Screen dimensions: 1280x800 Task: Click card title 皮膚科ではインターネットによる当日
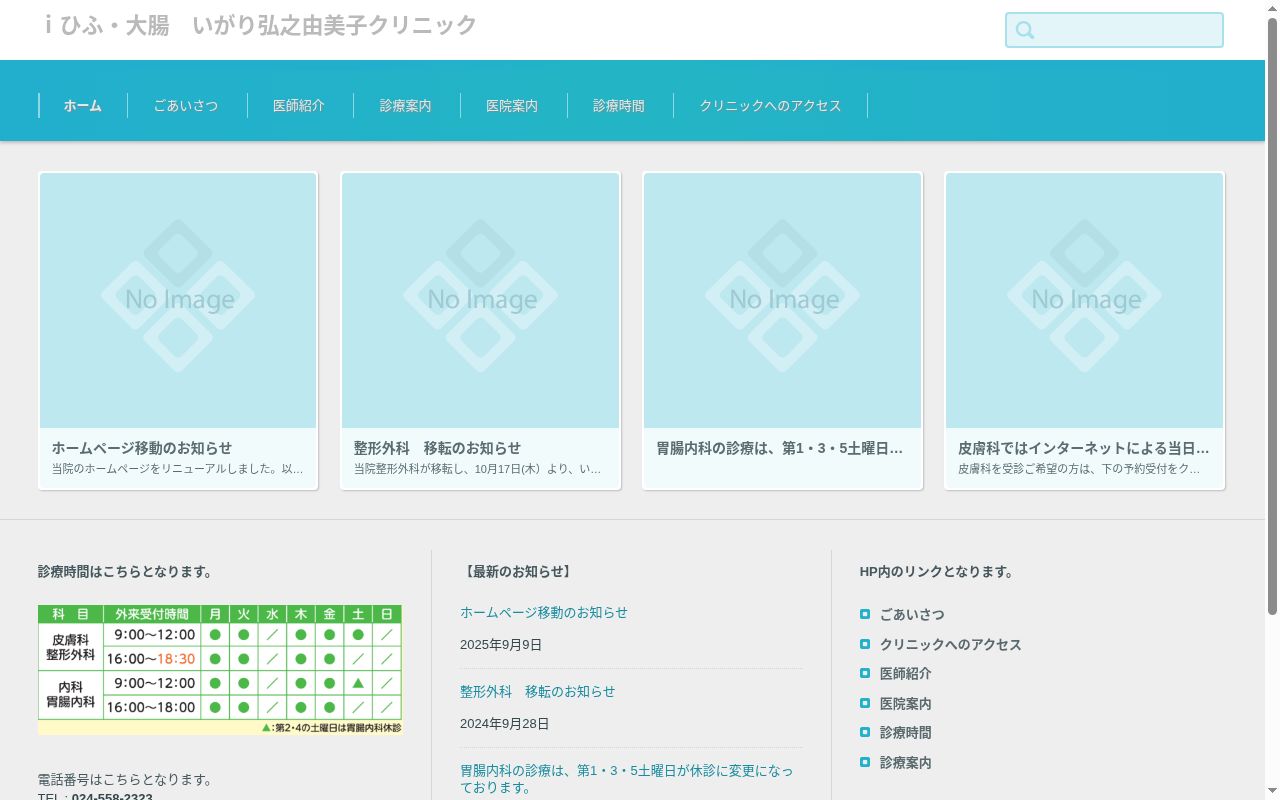pos(1084,448)
